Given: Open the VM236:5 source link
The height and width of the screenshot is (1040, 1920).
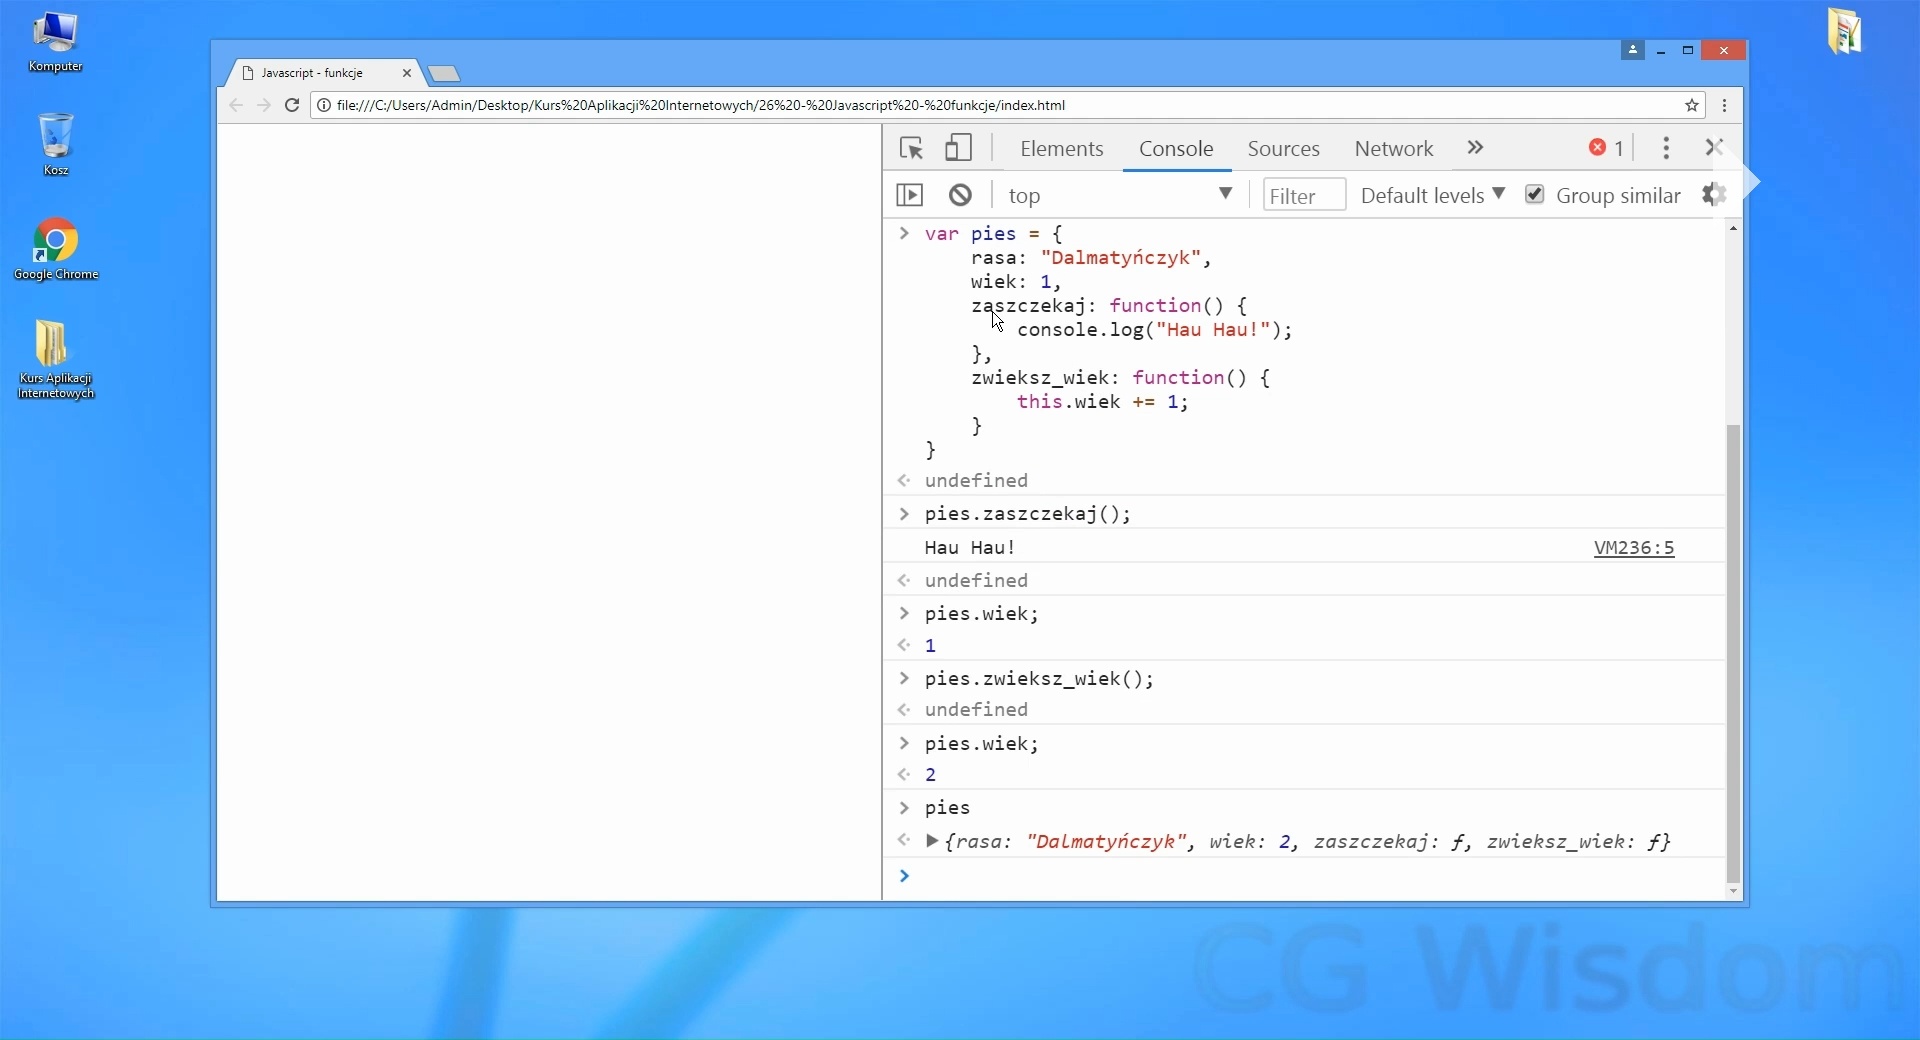Looking at the screenshot, I should 1632,548.
